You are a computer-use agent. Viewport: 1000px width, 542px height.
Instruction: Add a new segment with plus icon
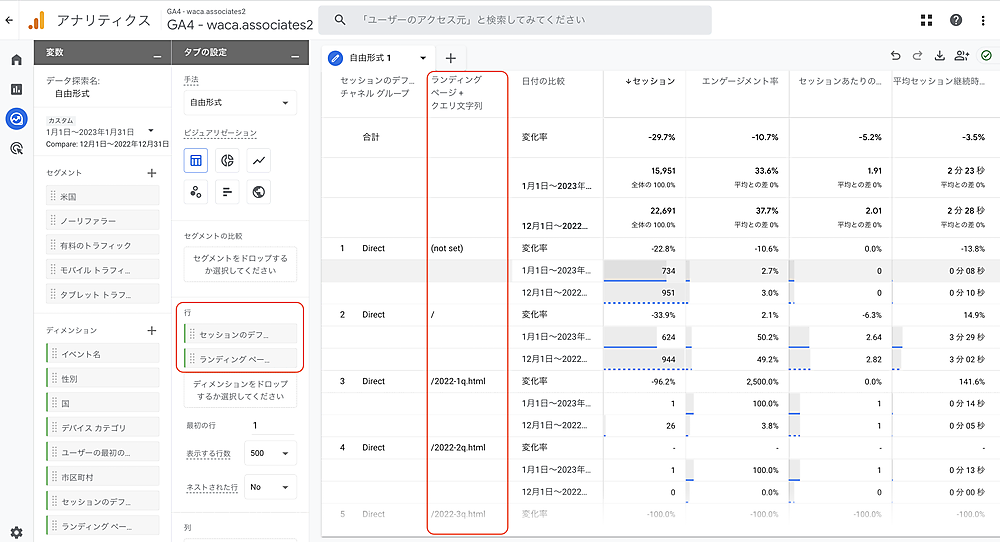pos(152,173)
